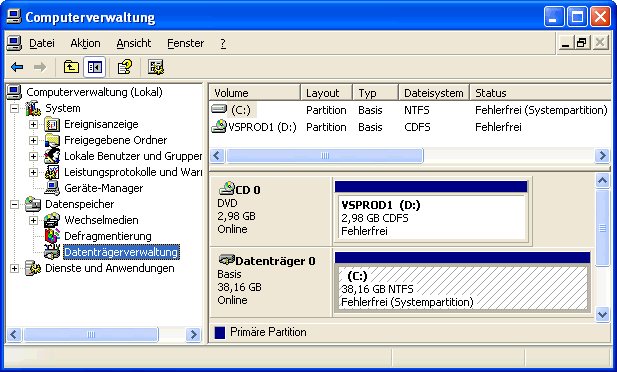Expand the Freigegebene Ordner node
This screenshot has width=617, height=372.
click(33, 140)
